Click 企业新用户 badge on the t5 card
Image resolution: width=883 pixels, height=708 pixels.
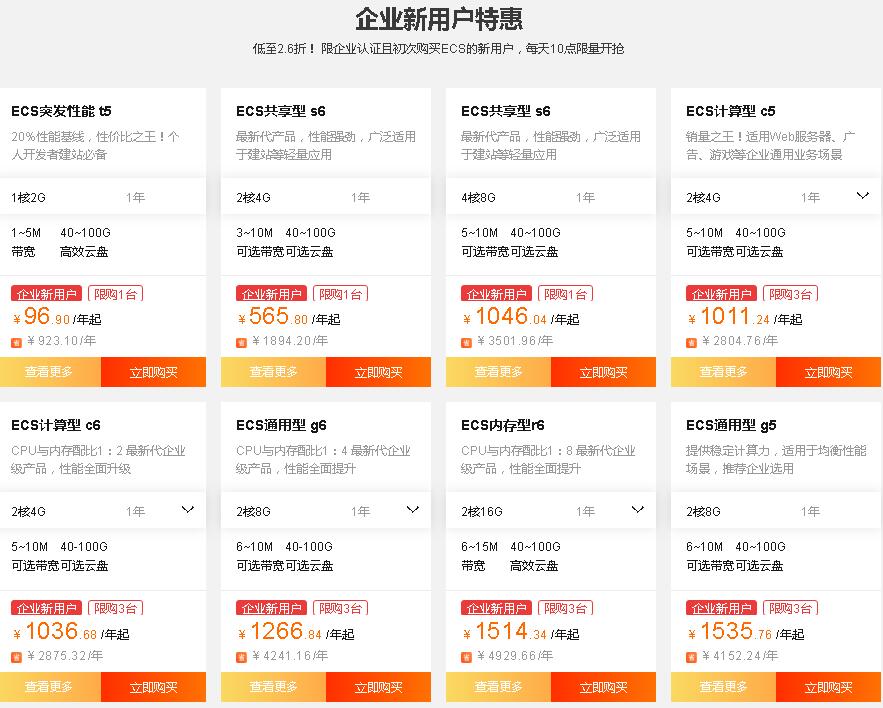pos(47,294)
